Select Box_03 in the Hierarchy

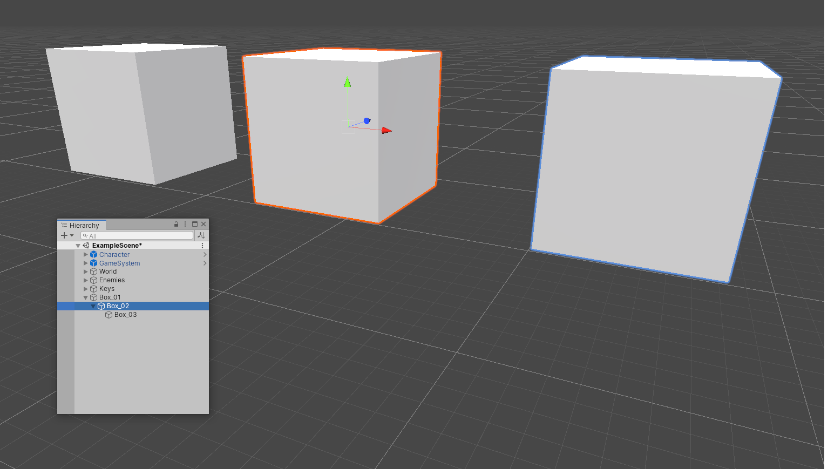click(x=125, y=315)
